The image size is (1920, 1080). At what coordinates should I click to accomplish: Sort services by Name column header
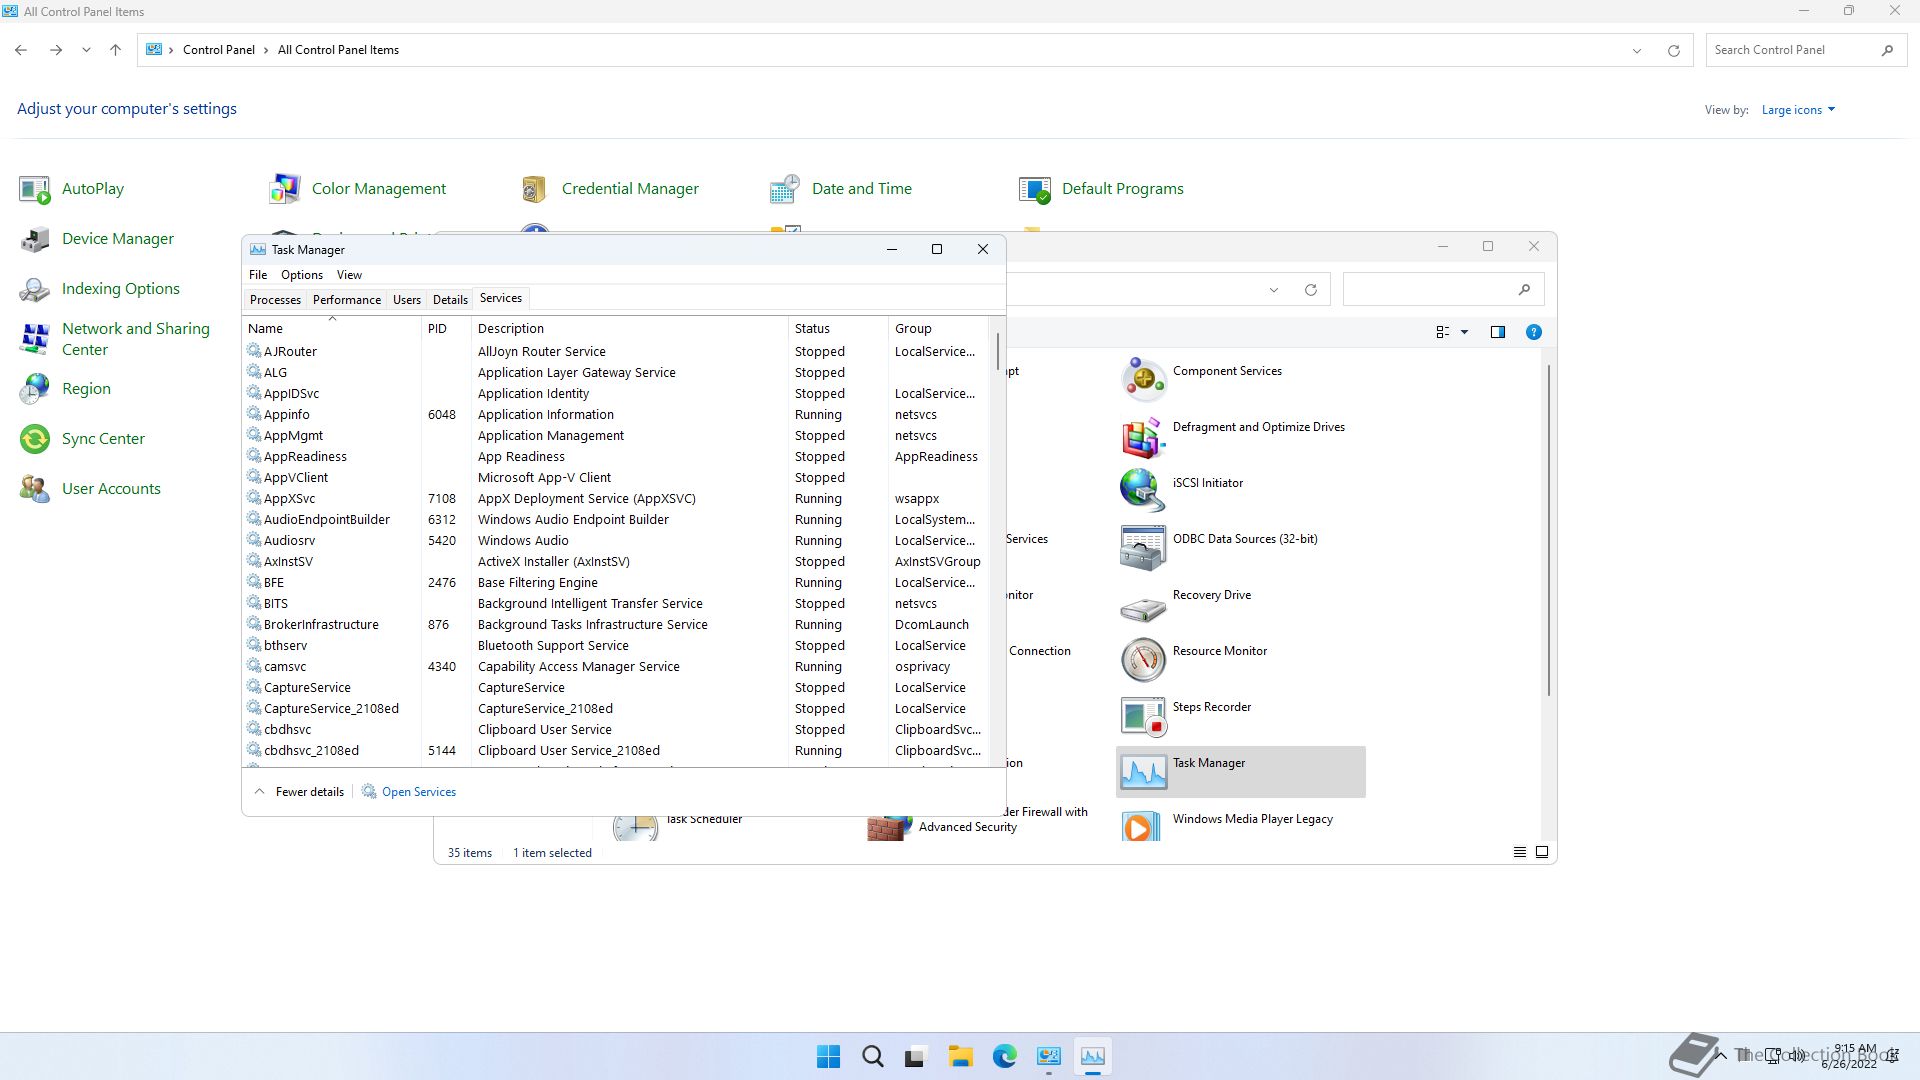pos(332,328)
